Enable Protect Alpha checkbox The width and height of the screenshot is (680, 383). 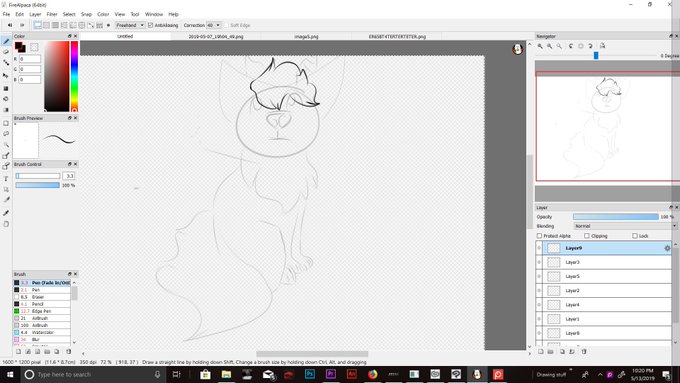coord(539,236)
